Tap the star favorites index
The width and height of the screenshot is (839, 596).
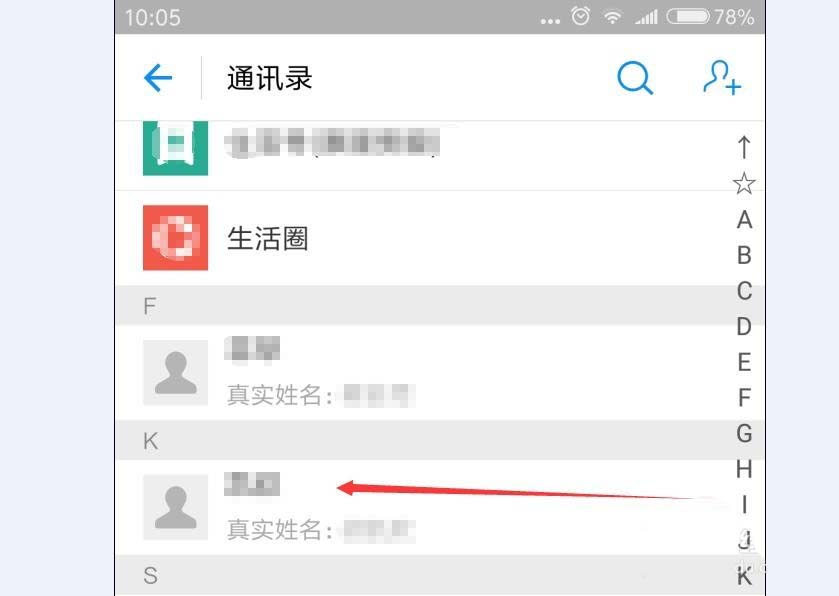click(x=744, y=184)
